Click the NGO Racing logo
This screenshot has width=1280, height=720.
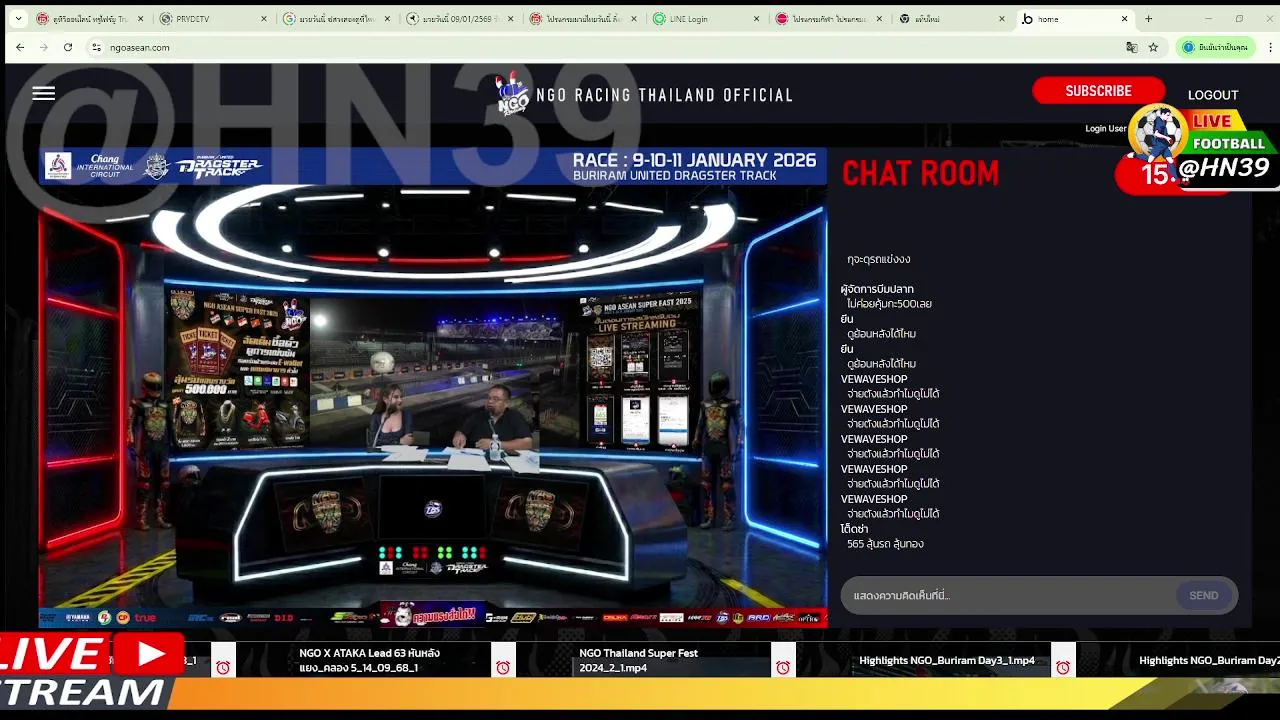[513, 95]
